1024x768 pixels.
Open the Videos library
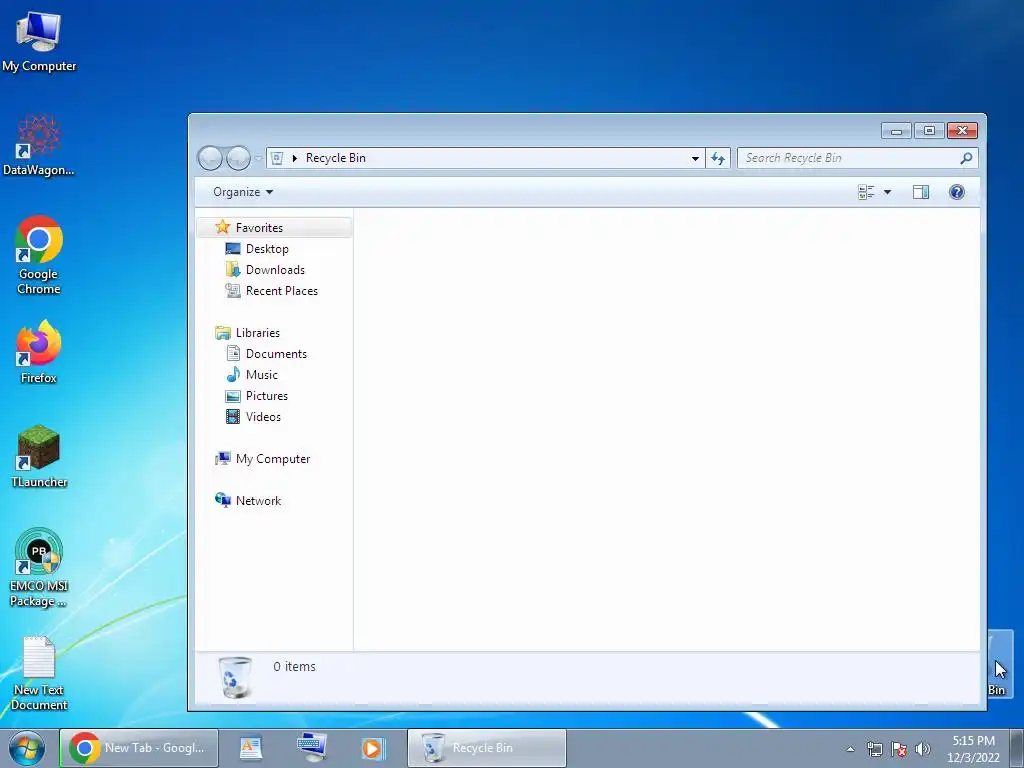[263, 417]
